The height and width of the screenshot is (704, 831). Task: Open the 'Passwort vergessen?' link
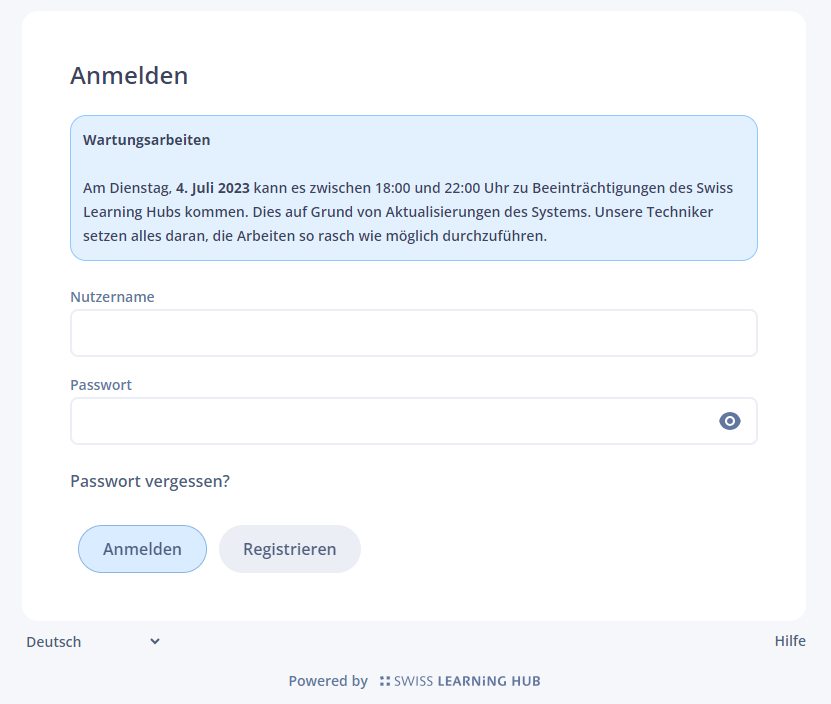pos(150,481)
